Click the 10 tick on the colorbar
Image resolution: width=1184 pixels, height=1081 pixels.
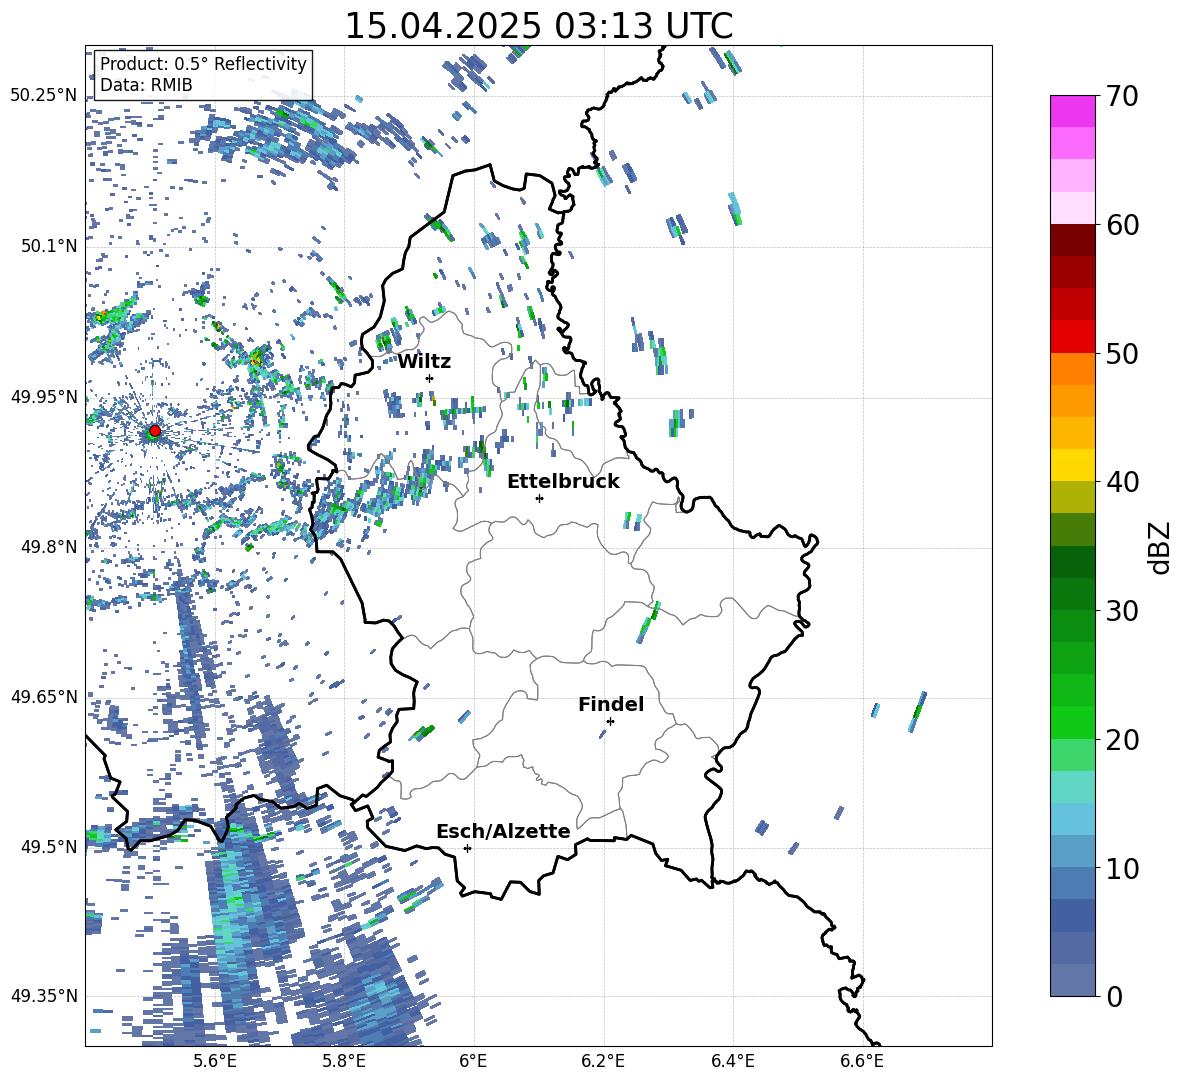[1121, 868]
